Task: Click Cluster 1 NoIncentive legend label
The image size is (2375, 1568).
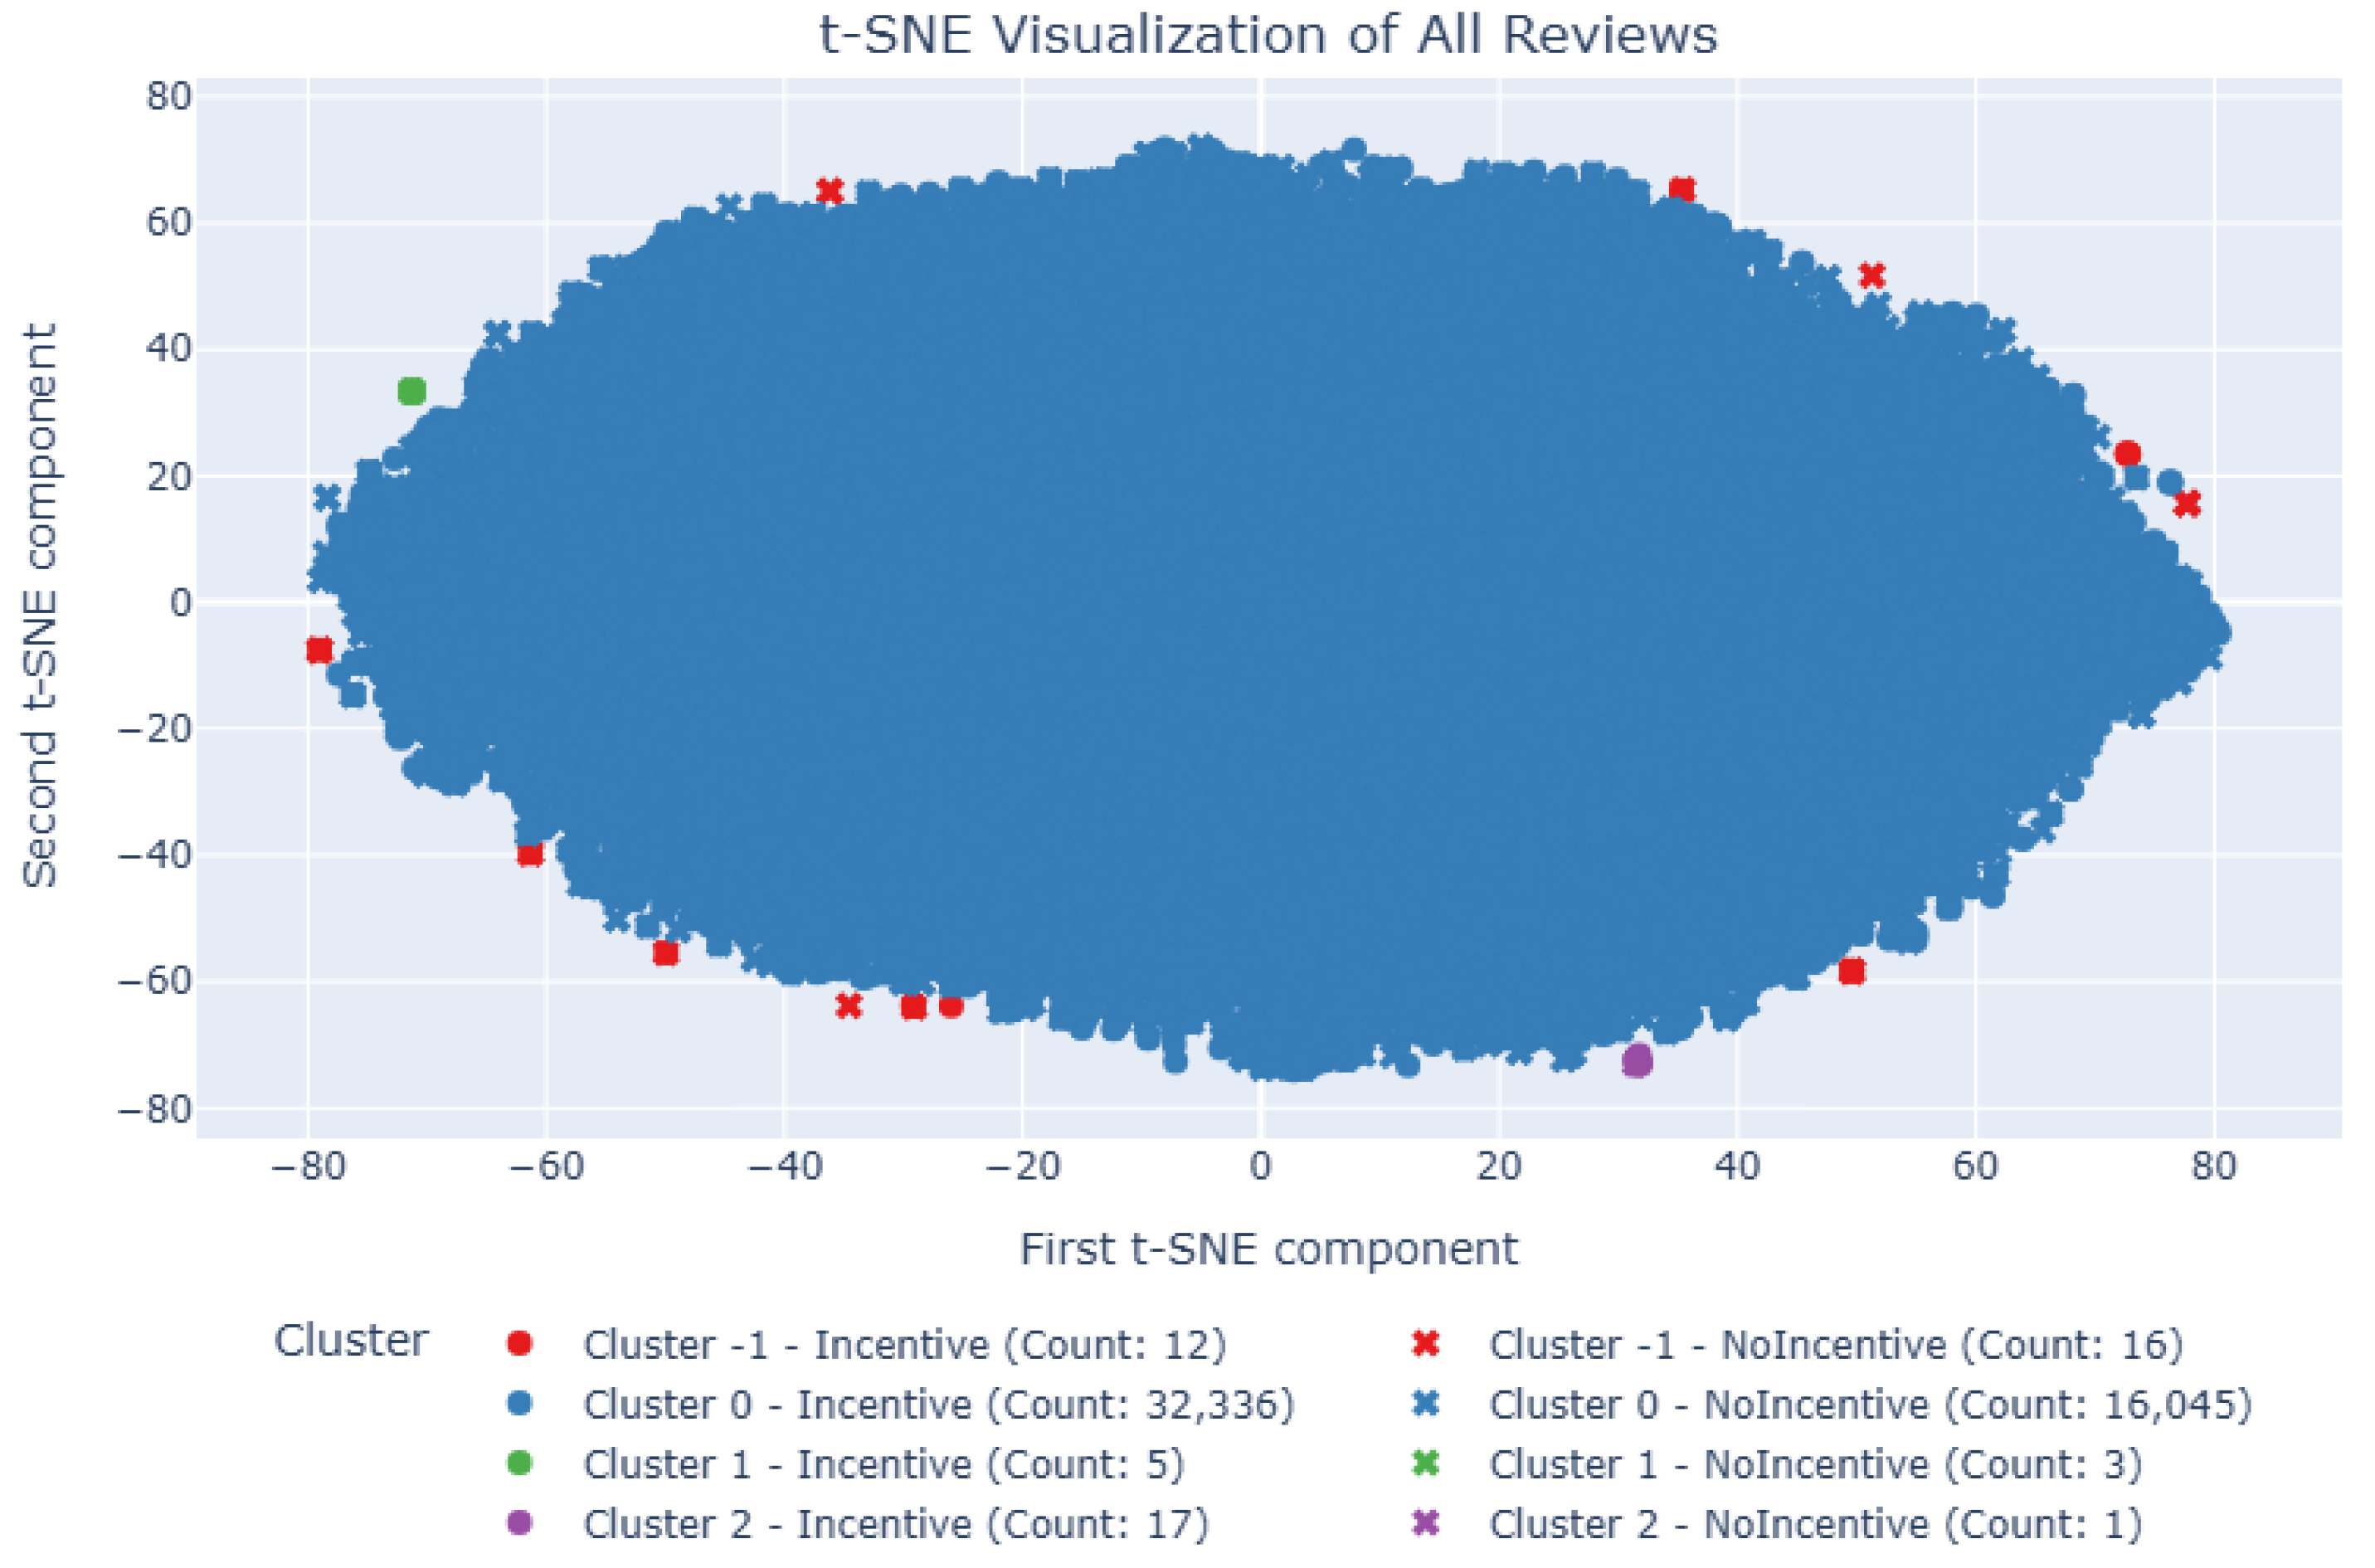Action: (x=1815, y=1464)
